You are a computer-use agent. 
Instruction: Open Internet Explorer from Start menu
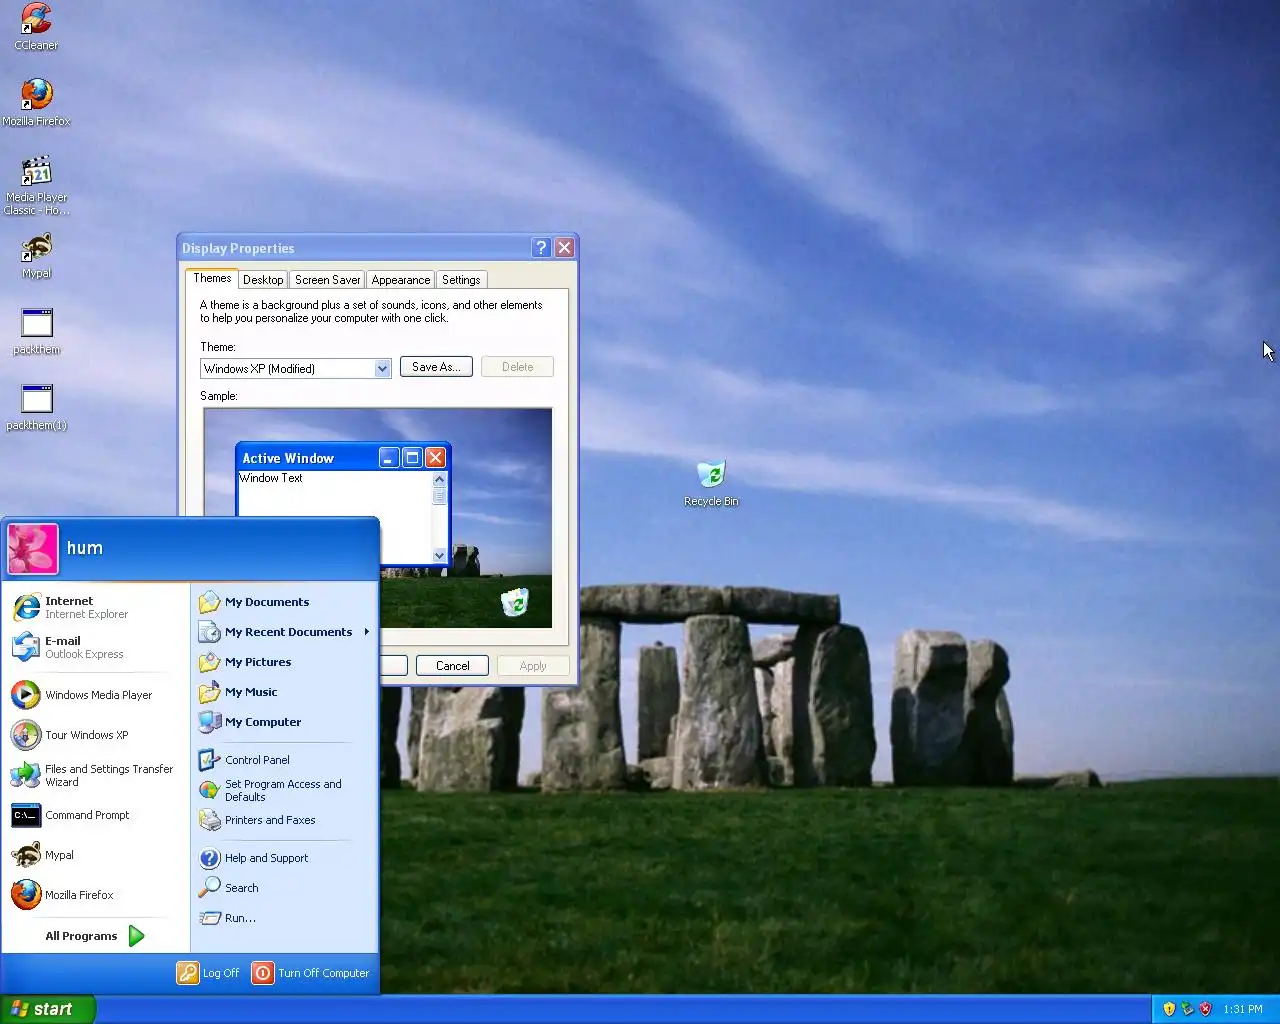click(x=96, y=607)
